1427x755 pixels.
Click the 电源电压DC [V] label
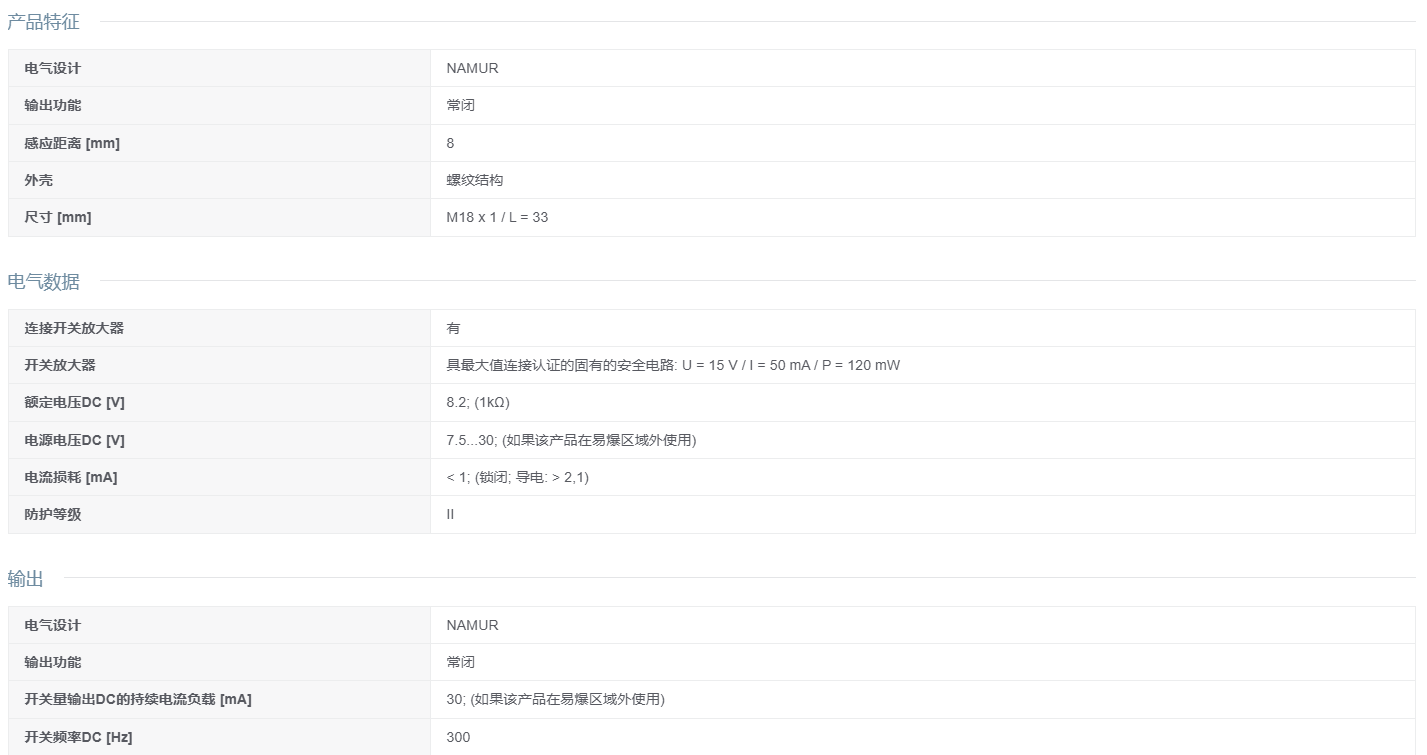point(75,440)
